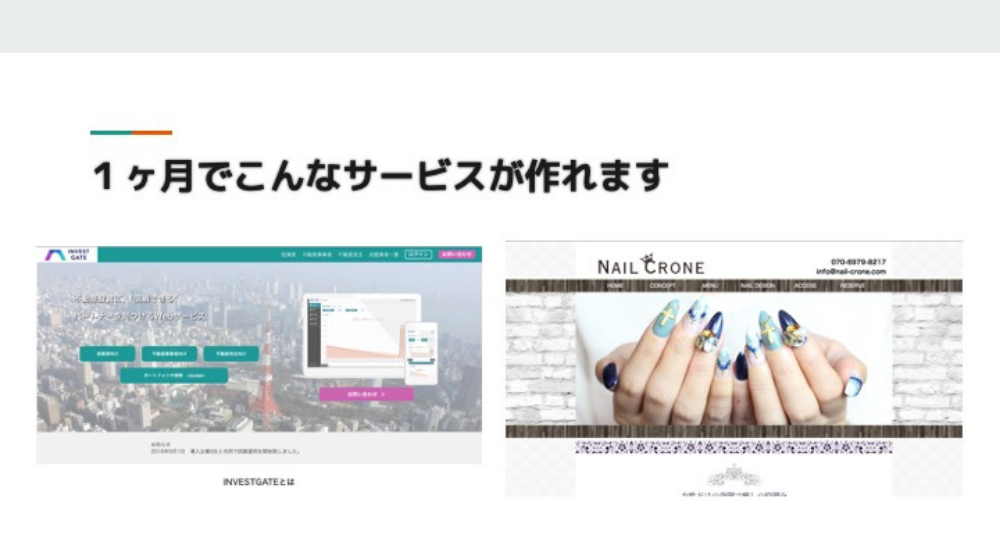This screenshot has height=550, width=1000.
Task: Click the INVEST GATE logo icon
Action: point(55,255)
